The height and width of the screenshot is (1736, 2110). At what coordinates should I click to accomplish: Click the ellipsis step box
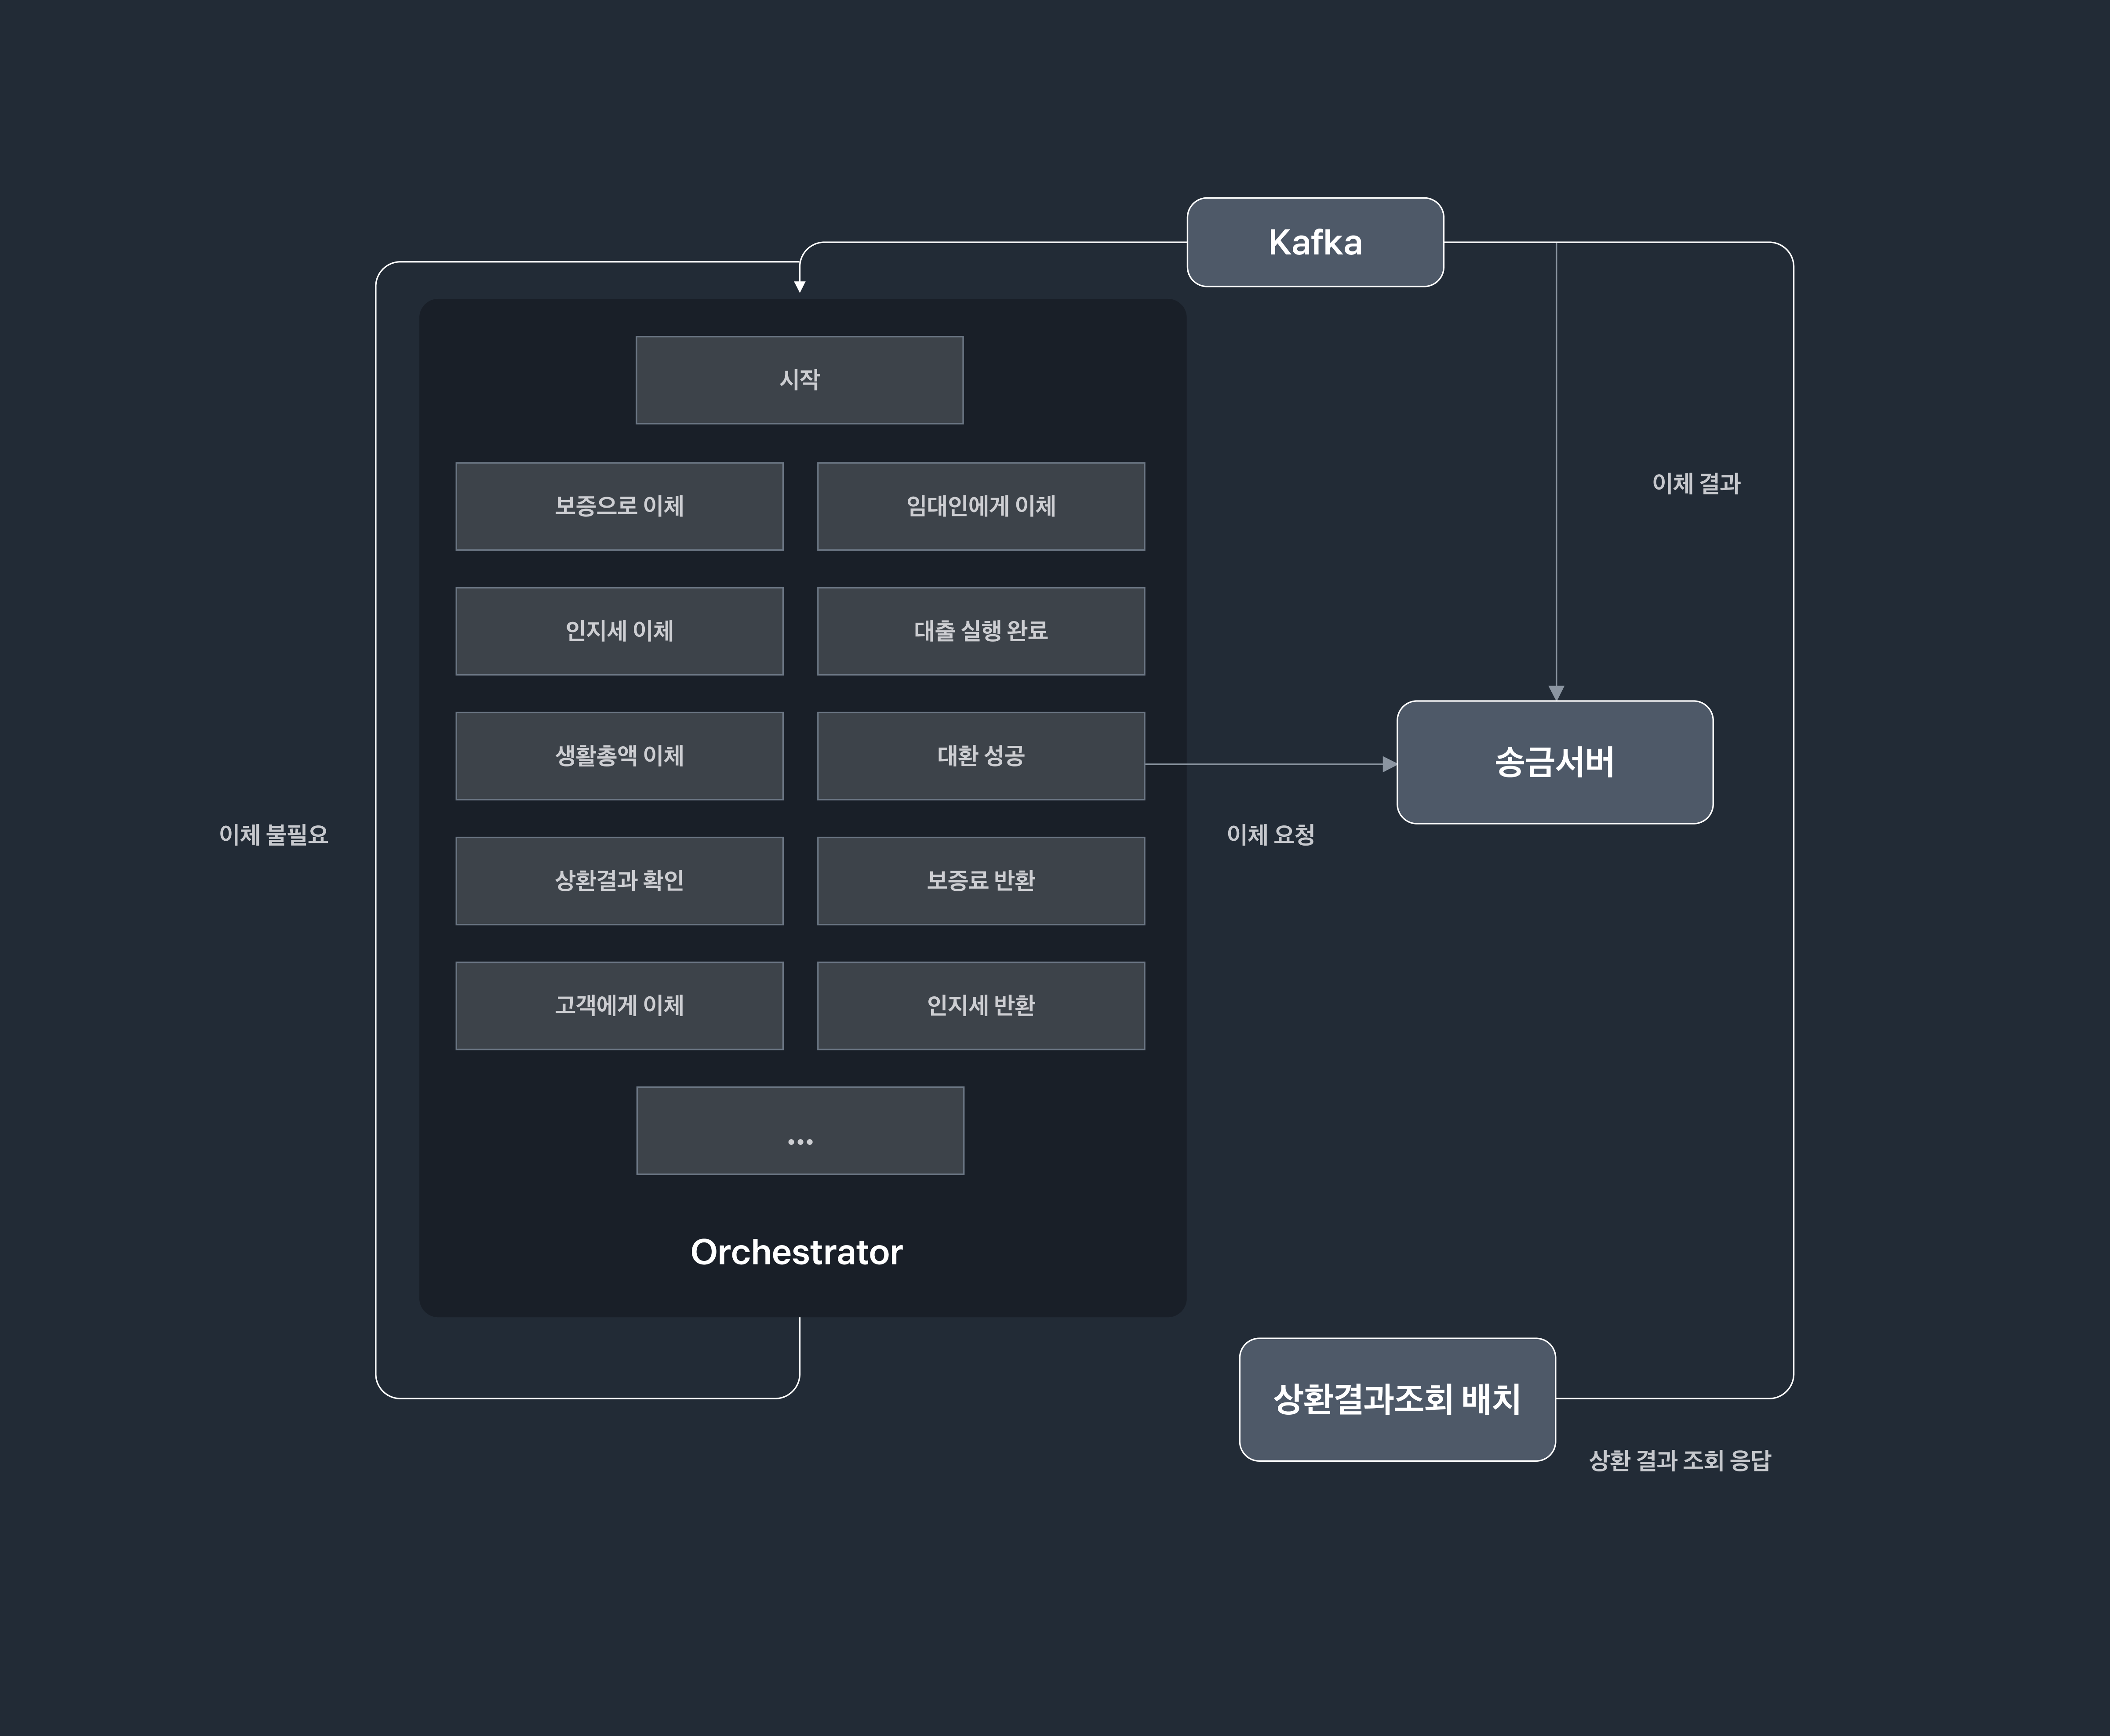[800, 1131]
